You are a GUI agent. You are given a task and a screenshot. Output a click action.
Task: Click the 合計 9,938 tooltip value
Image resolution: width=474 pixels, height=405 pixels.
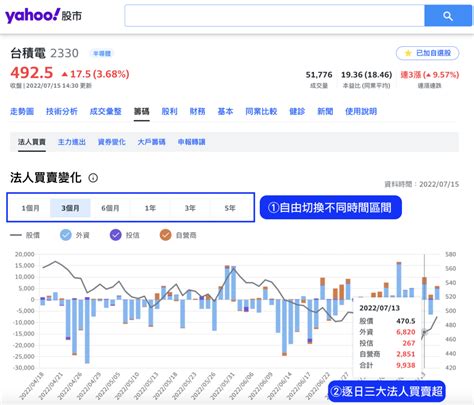406,365
